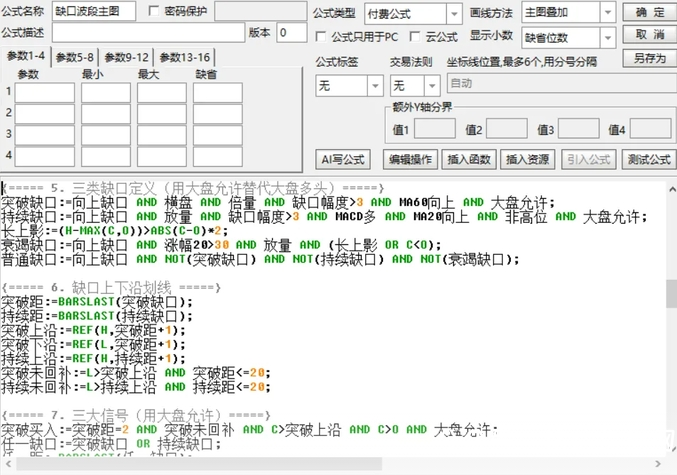Screen dimensions: 677x475
Task: Click the line starting 持续上沿:=REF
Action: (x=93, y=358)
